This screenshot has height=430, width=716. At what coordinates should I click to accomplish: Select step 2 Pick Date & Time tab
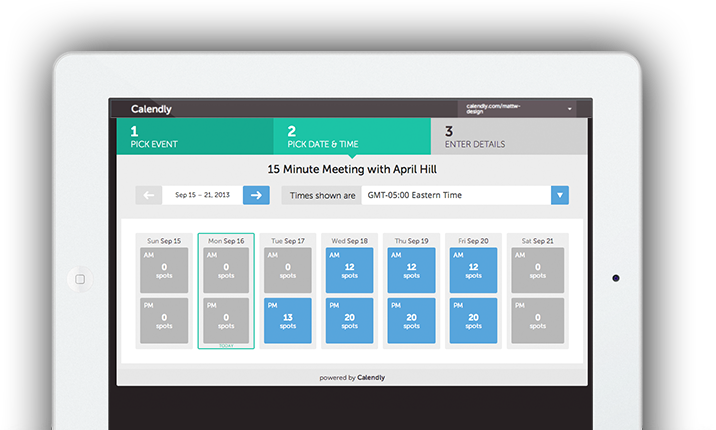(x=352, y=136)
